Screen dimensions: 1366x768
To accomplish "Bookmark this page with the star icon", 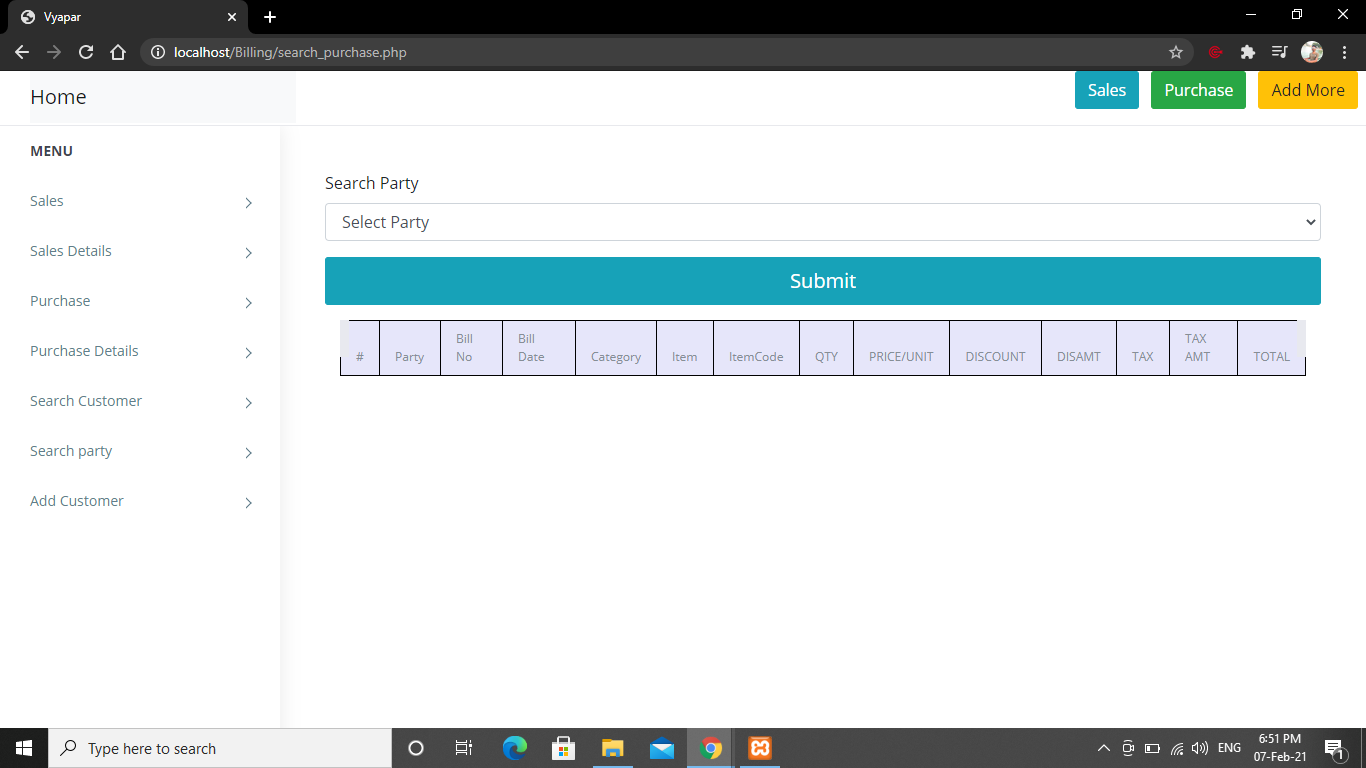I will click(x=1176, y=52).
